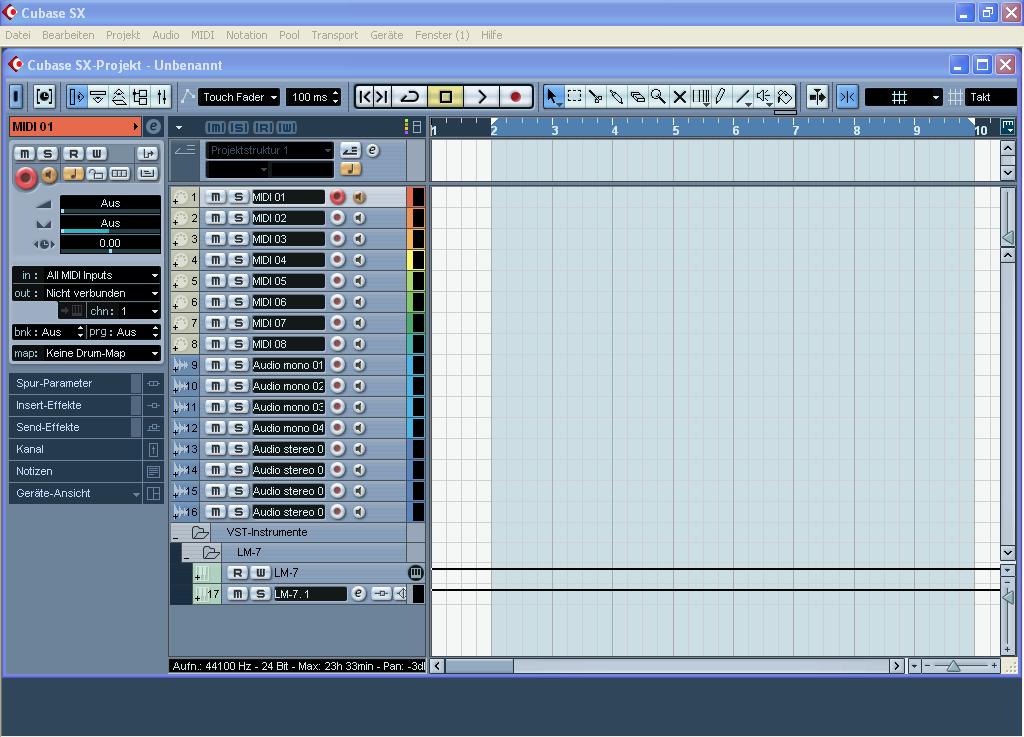Select the Zoom magnifier tool
The width and height of the screenshot is (1024, 737).
point(658,97)
